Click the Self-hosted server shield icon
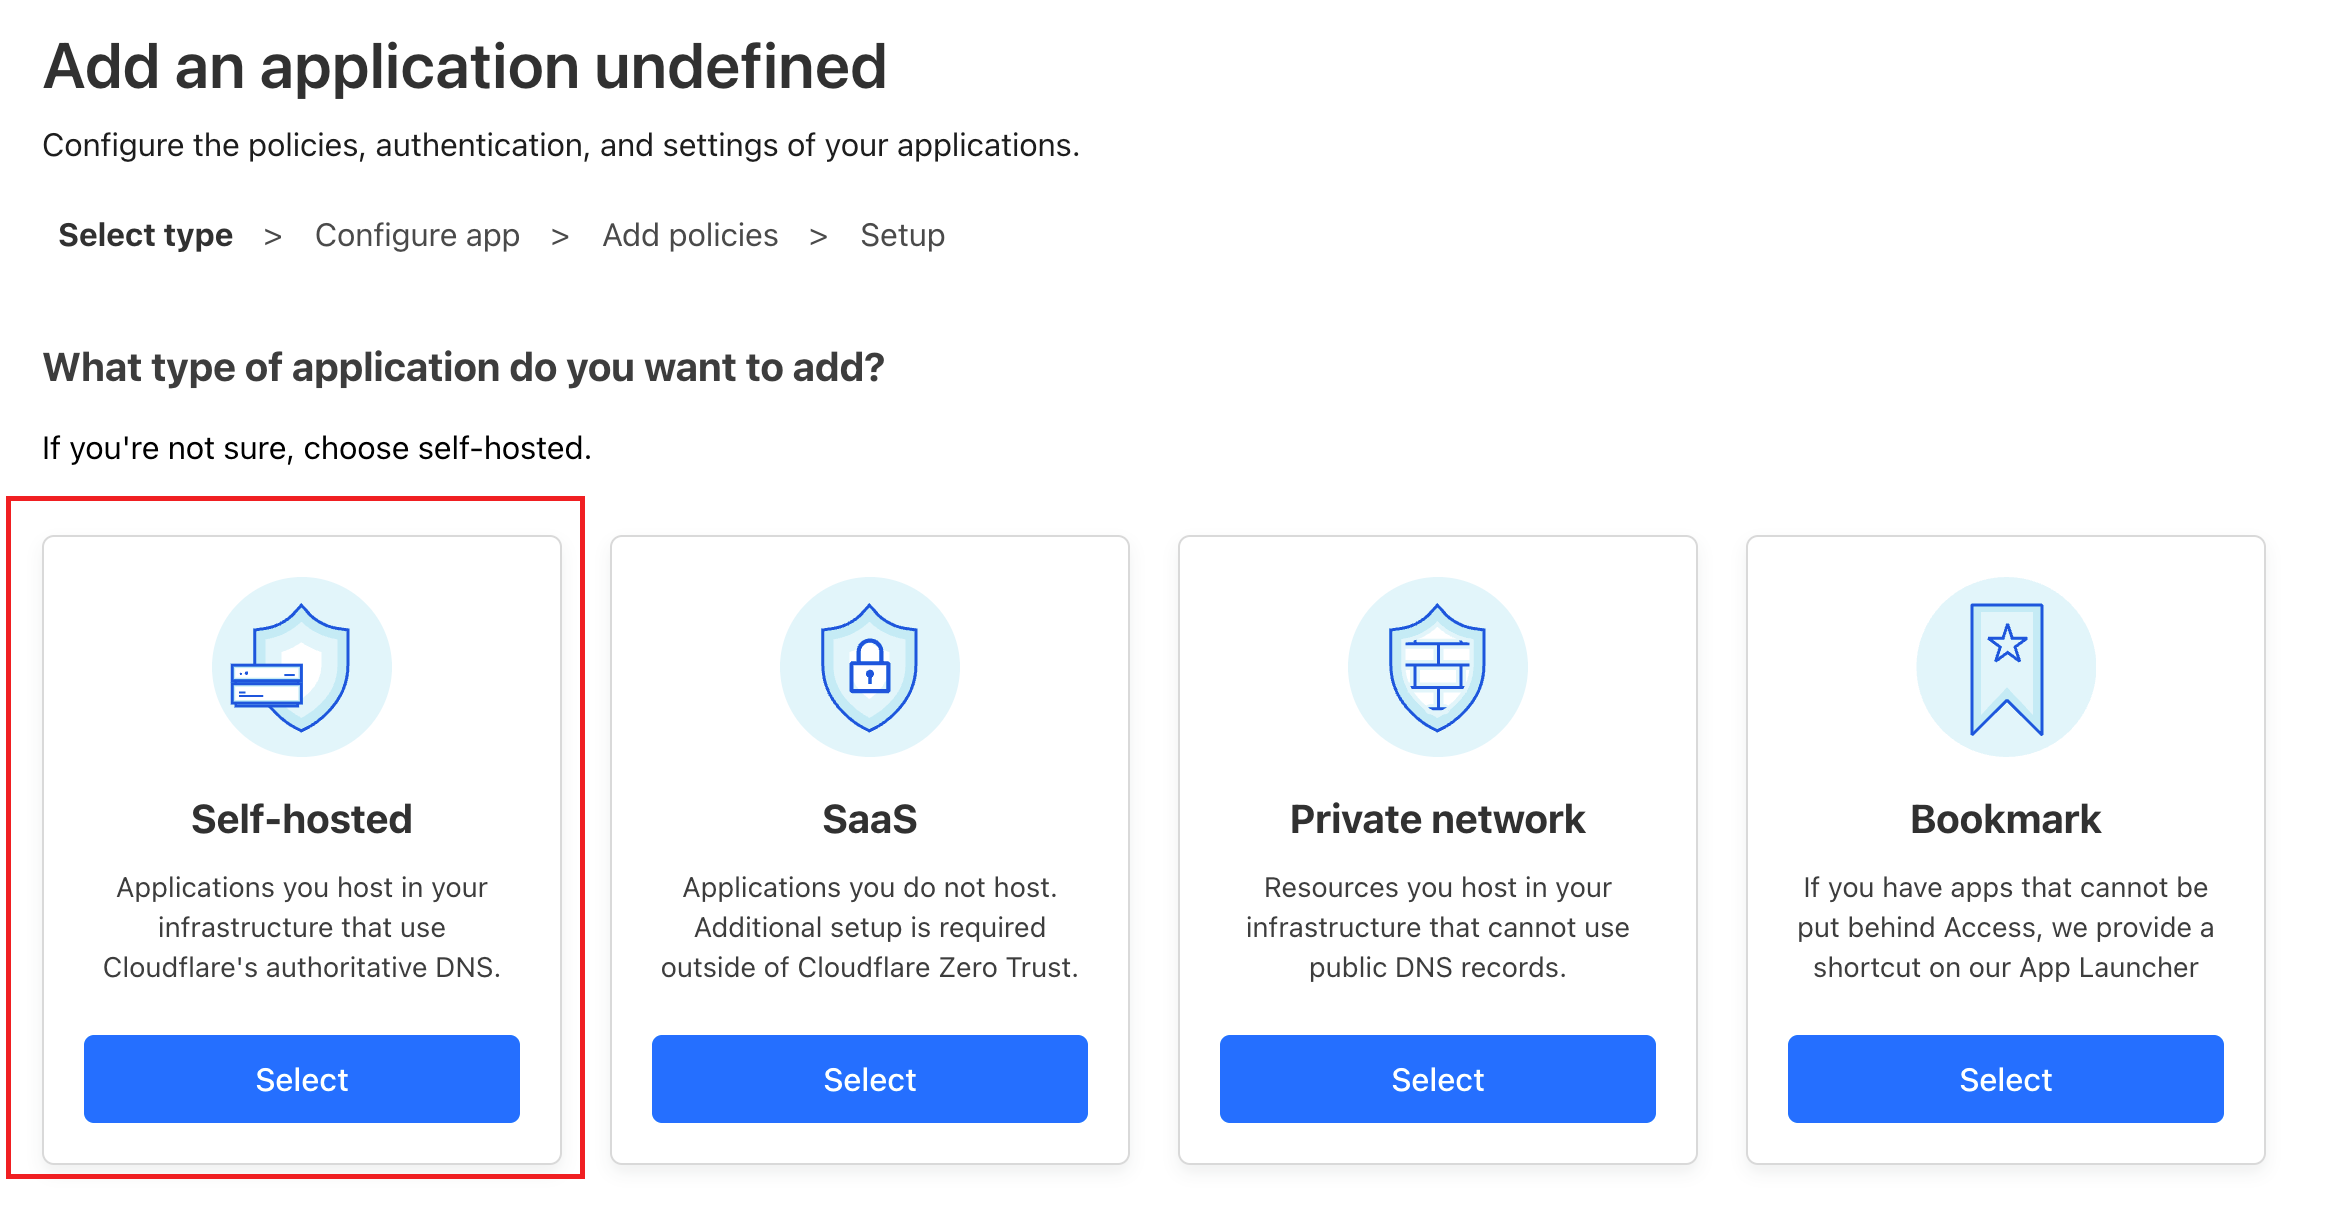Image resolution: width=2338 pixels, height=1220 pixels. pyautogui.click(x=301, y=667)
